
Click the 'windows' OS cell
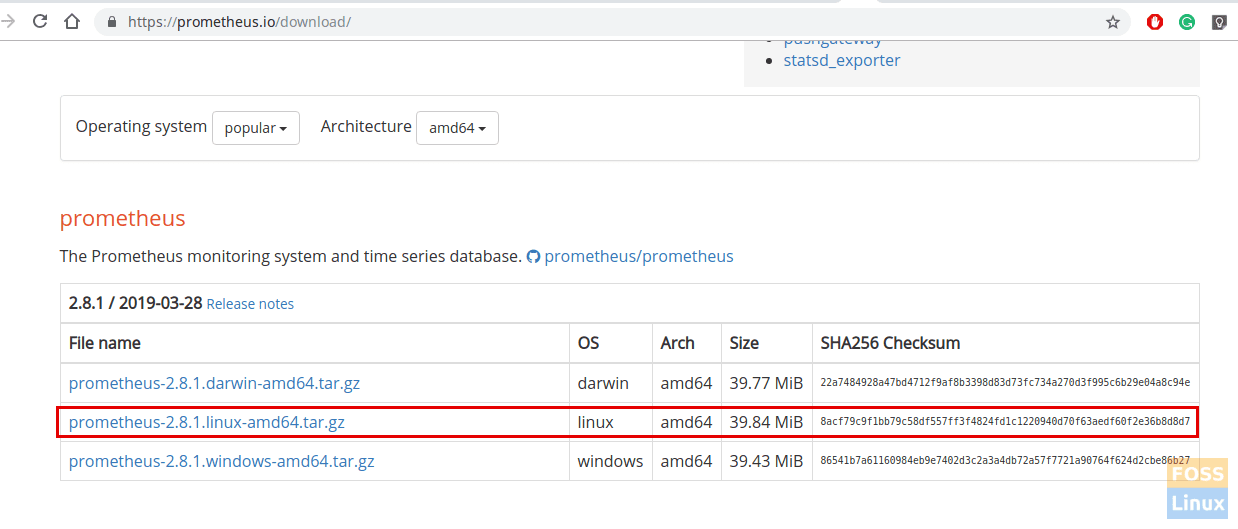[610, 461]
